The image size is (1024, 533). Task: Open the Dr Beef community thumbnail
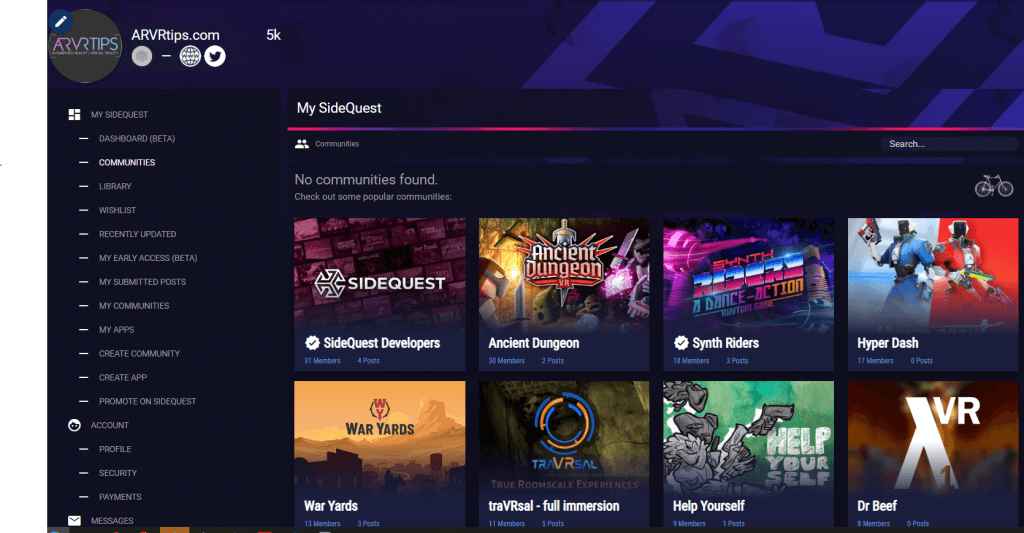(933, 436)
